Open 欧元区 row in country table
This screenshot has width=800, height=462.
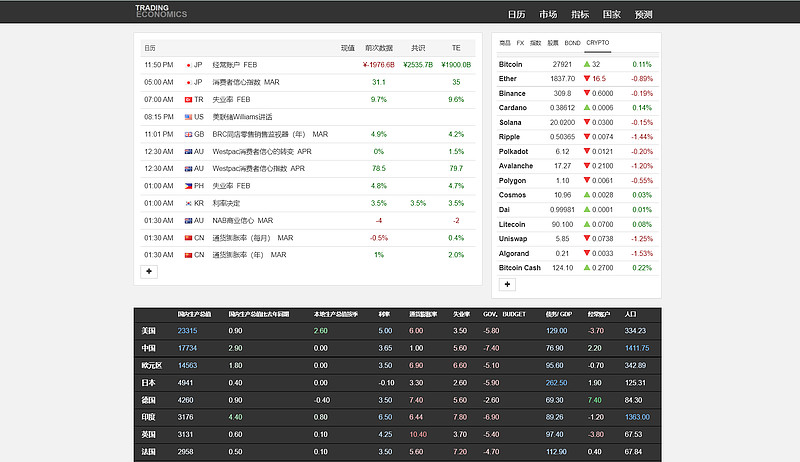152,366
